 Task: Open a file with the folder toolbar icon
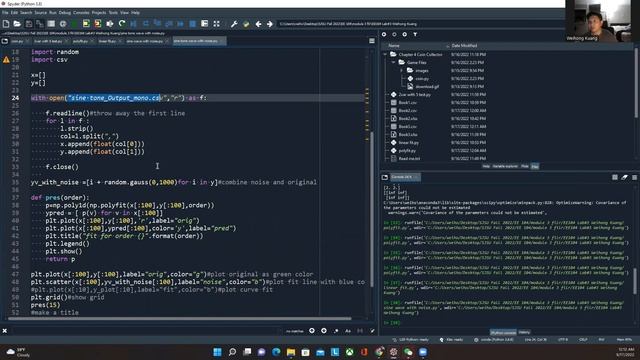[x=17, y=24]
